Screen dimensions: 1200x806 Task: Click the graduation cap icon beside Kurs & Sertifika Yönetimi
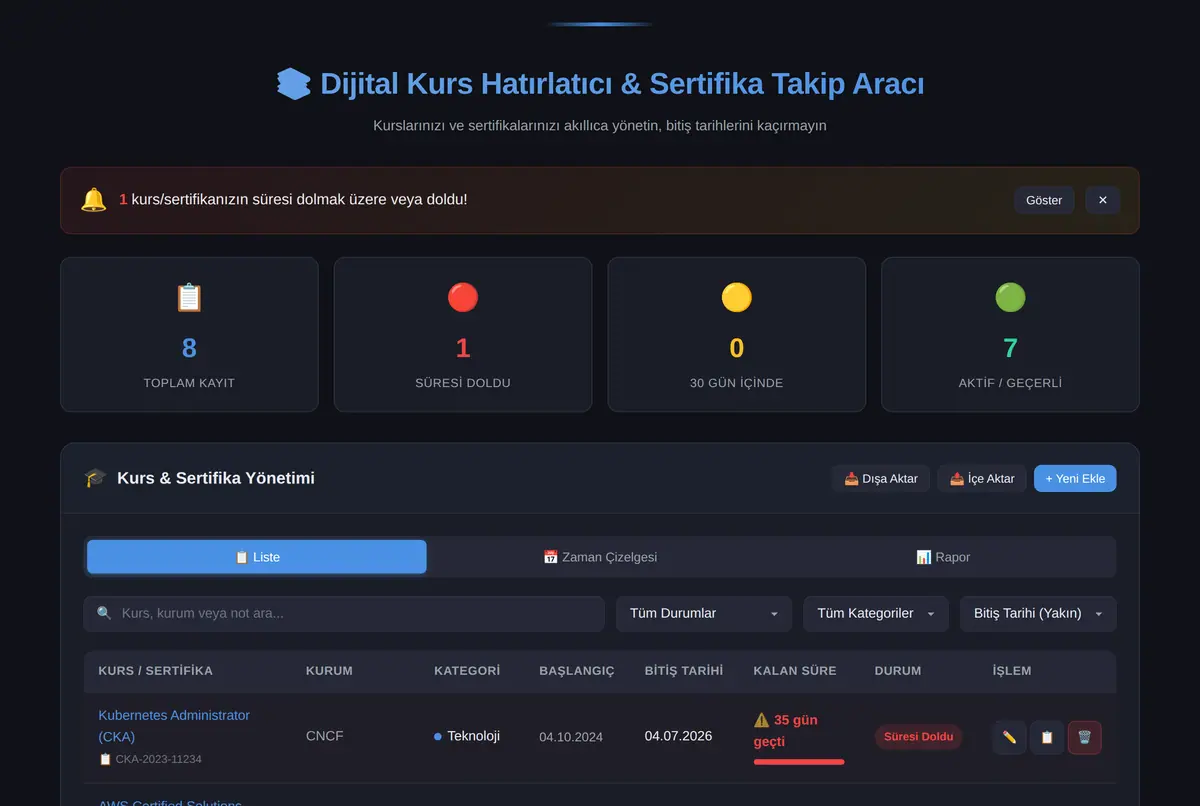(95, 478)
